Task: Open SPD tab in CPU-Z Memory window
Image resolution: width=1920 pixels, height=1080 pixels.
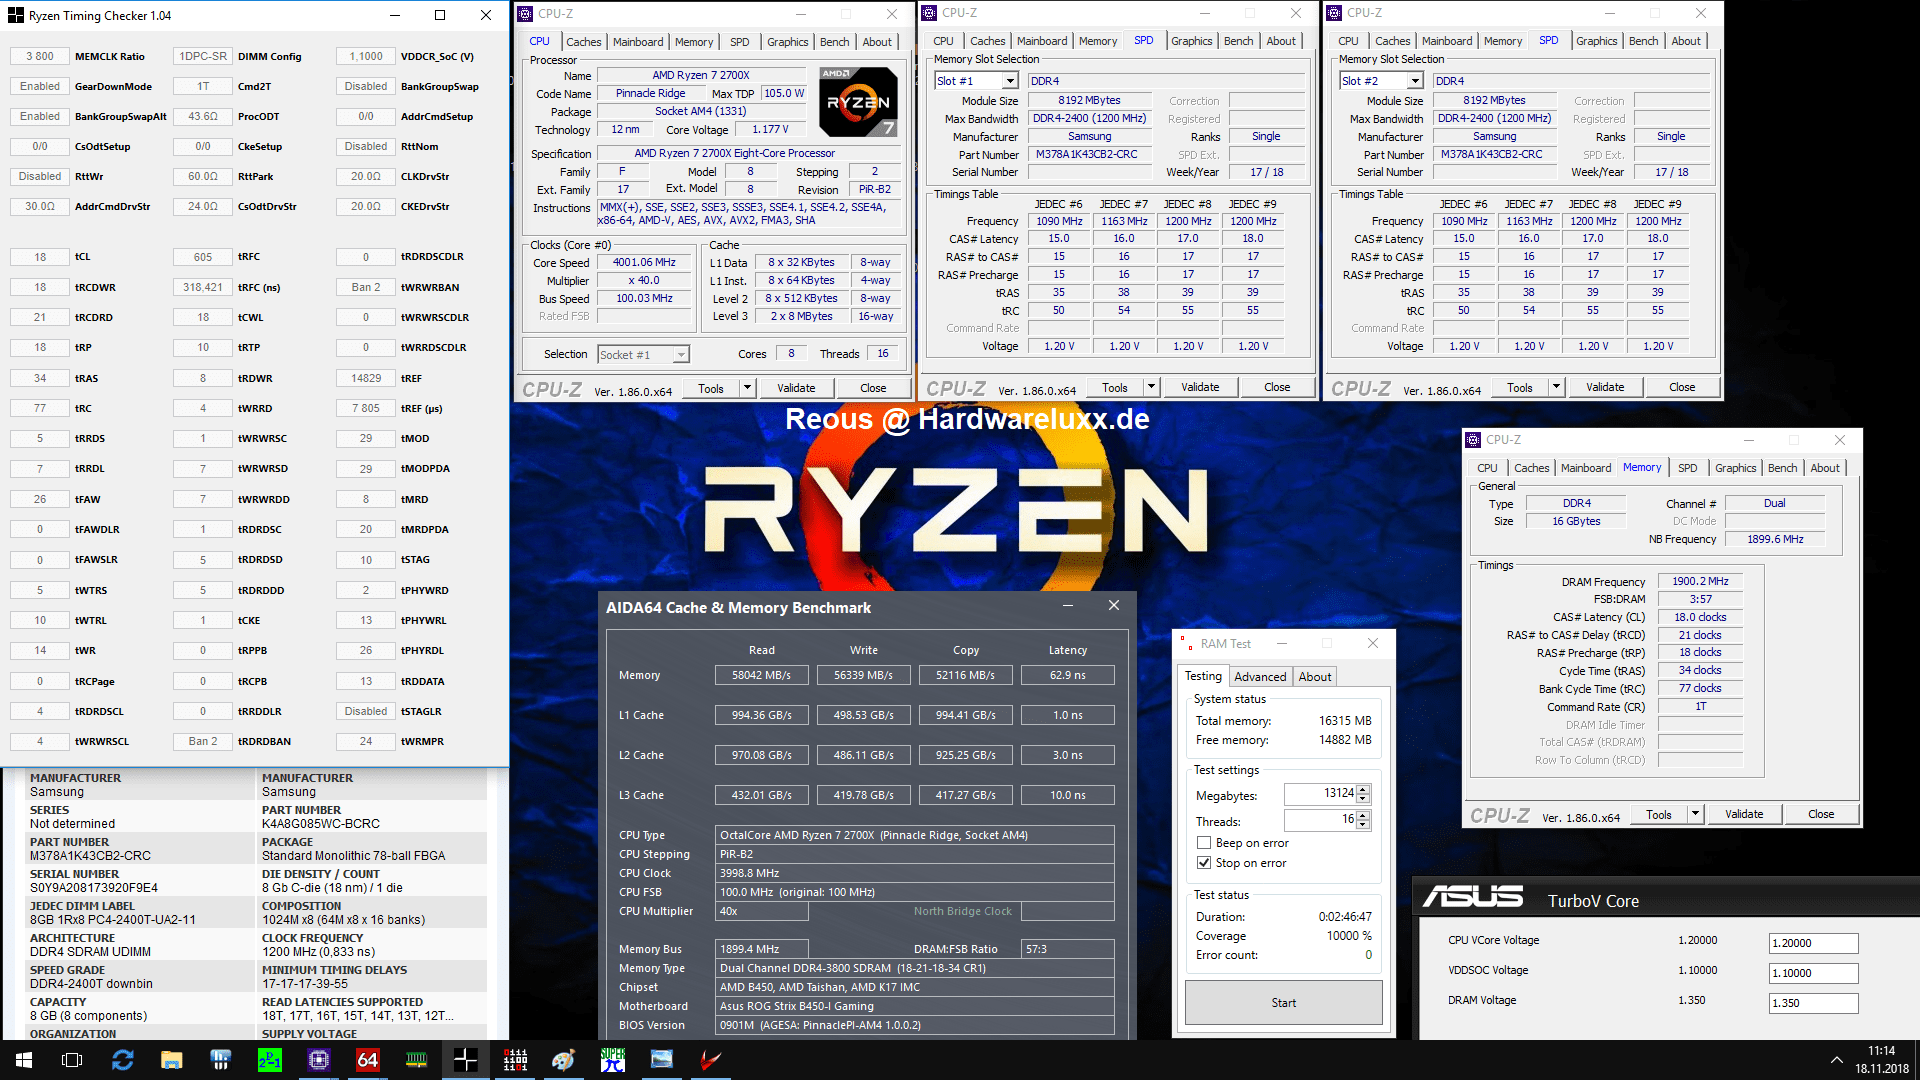Action: pos(1688,468)
